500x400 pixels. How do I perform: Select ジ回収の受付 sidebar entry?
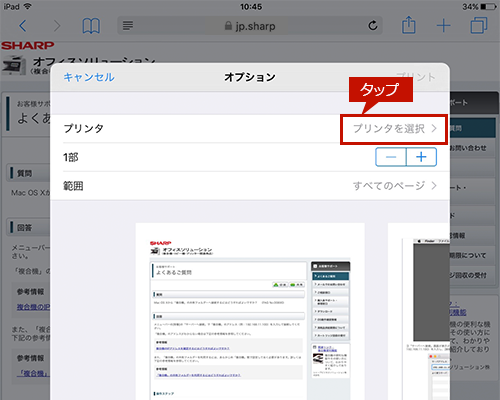(468, 275)
